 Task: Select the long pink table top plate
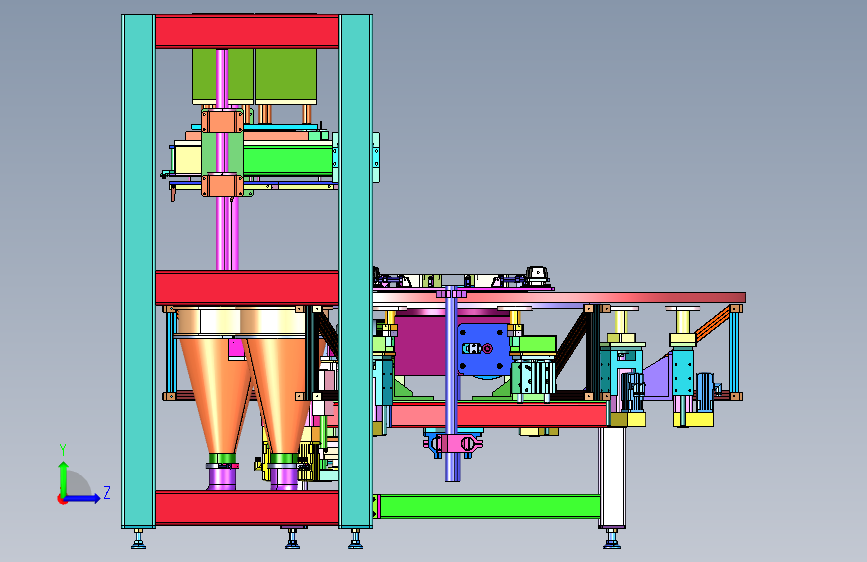click(x=558, y=298)
